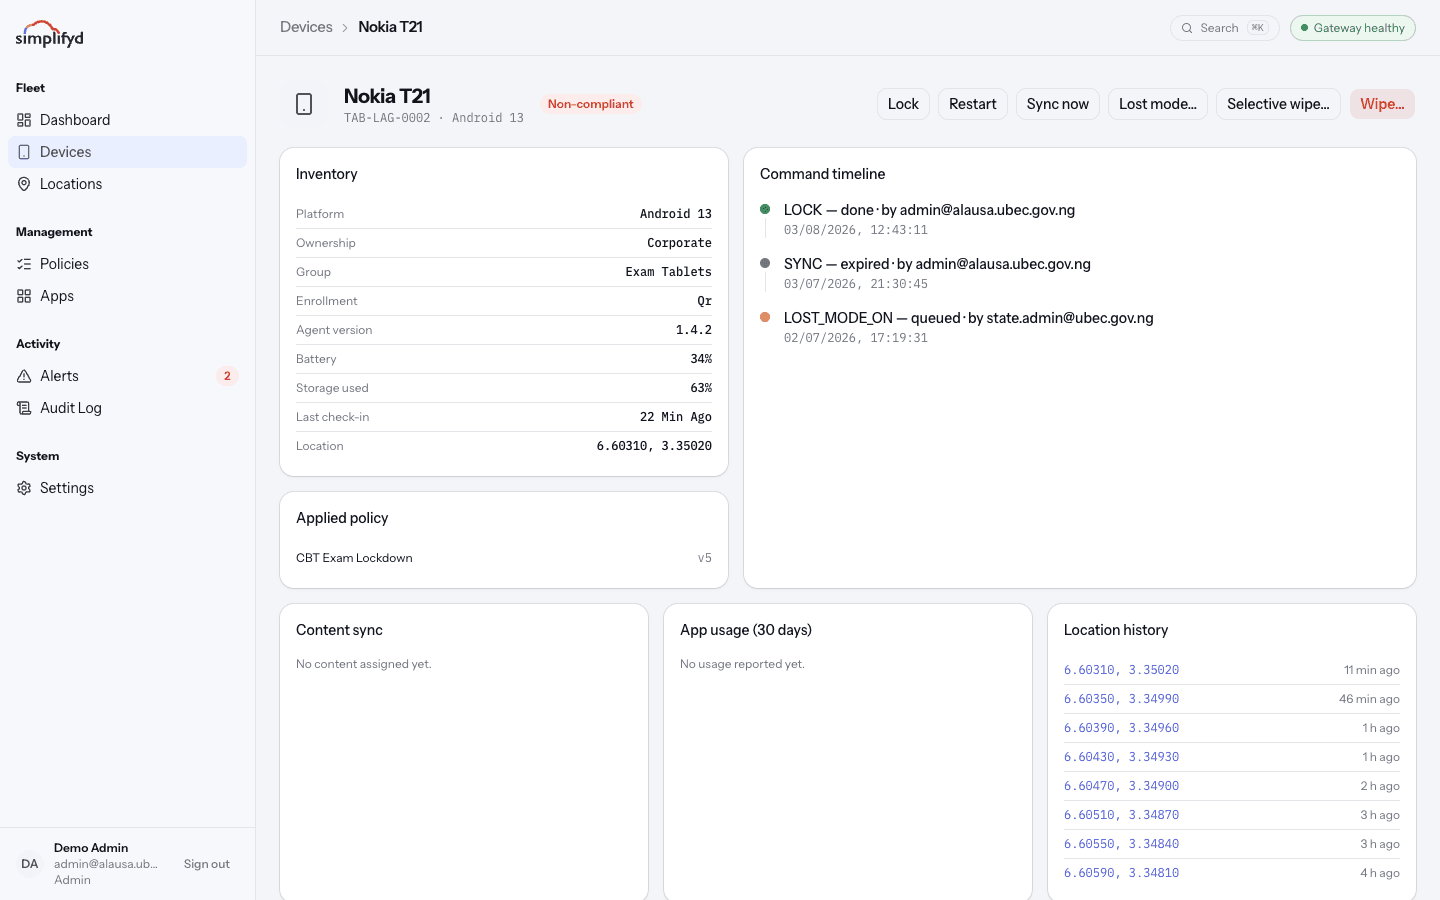Click the Simplifyd logo
Screen dimensions: 1440x900
[x=50, y=34]
